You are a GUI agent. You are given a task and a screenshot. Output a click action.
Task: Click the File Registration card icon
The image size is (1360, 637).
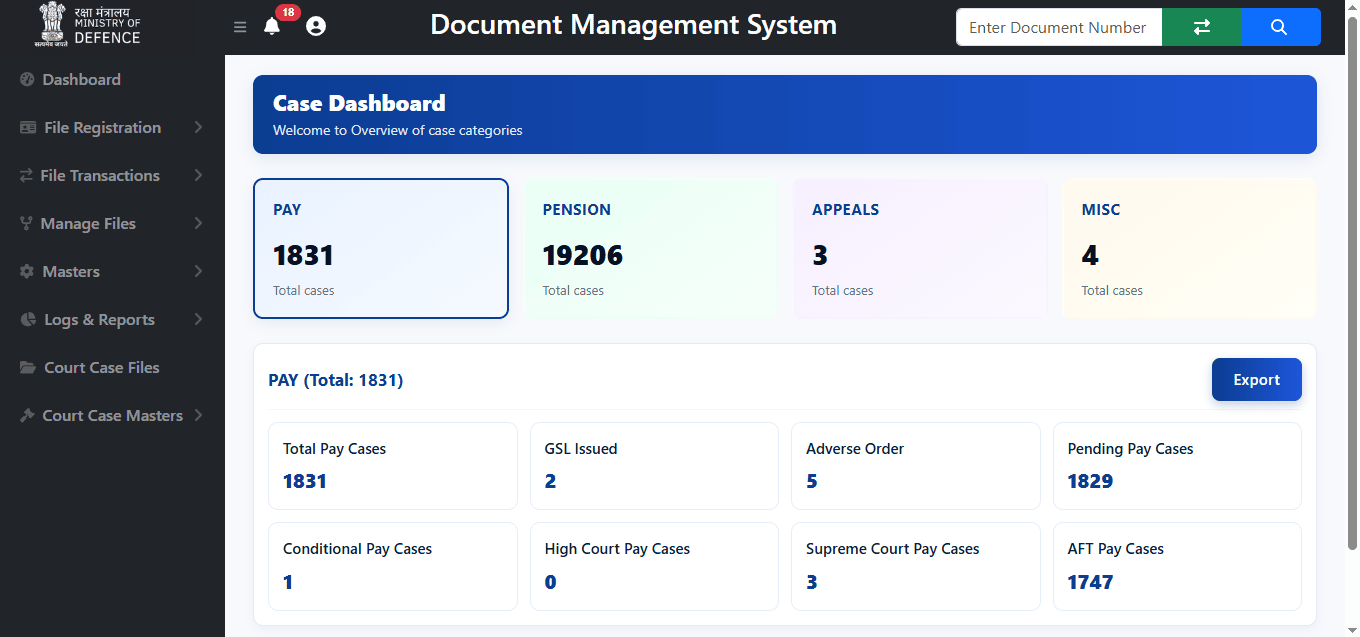28,127
